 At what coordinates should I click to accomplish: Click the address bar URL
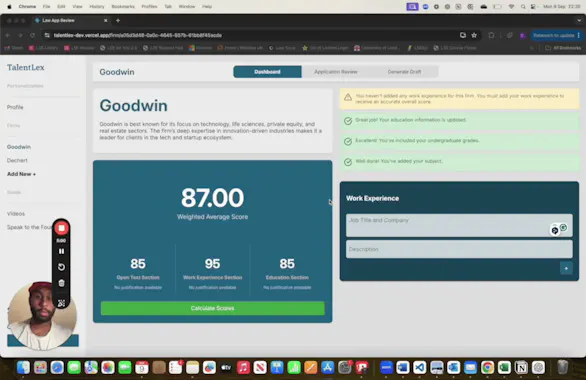[138, 35]
